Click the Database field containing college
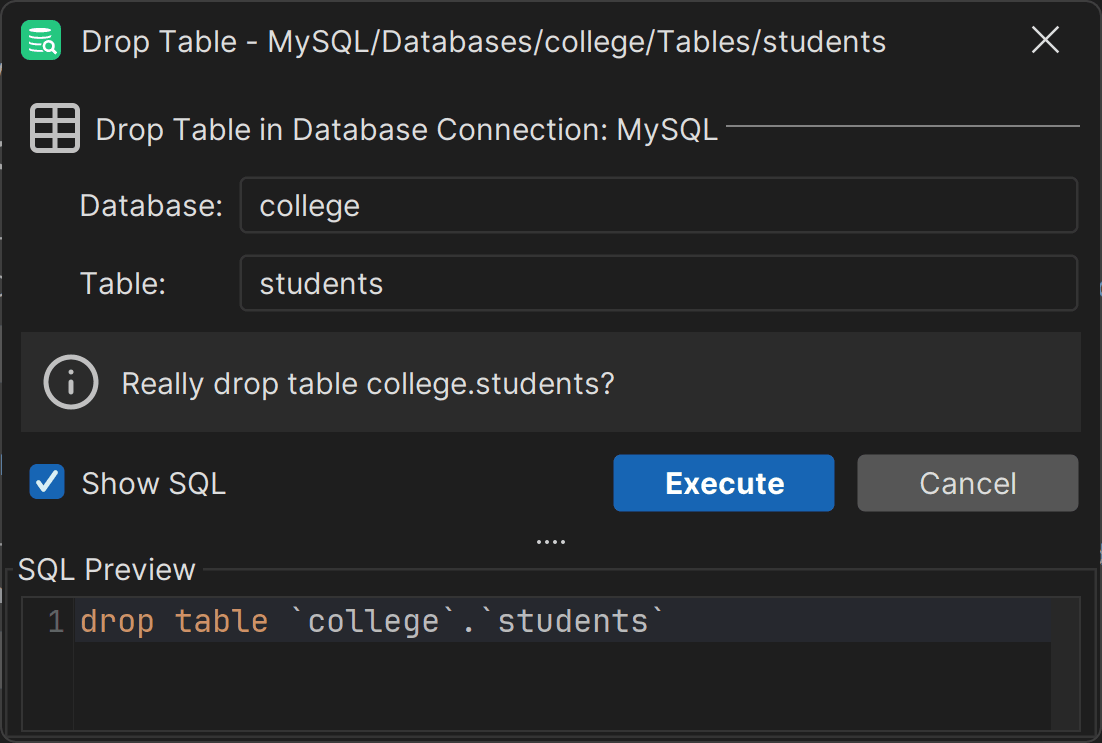Image resolution: width=1102 pixels, height=743 pixels. (659, 205)
